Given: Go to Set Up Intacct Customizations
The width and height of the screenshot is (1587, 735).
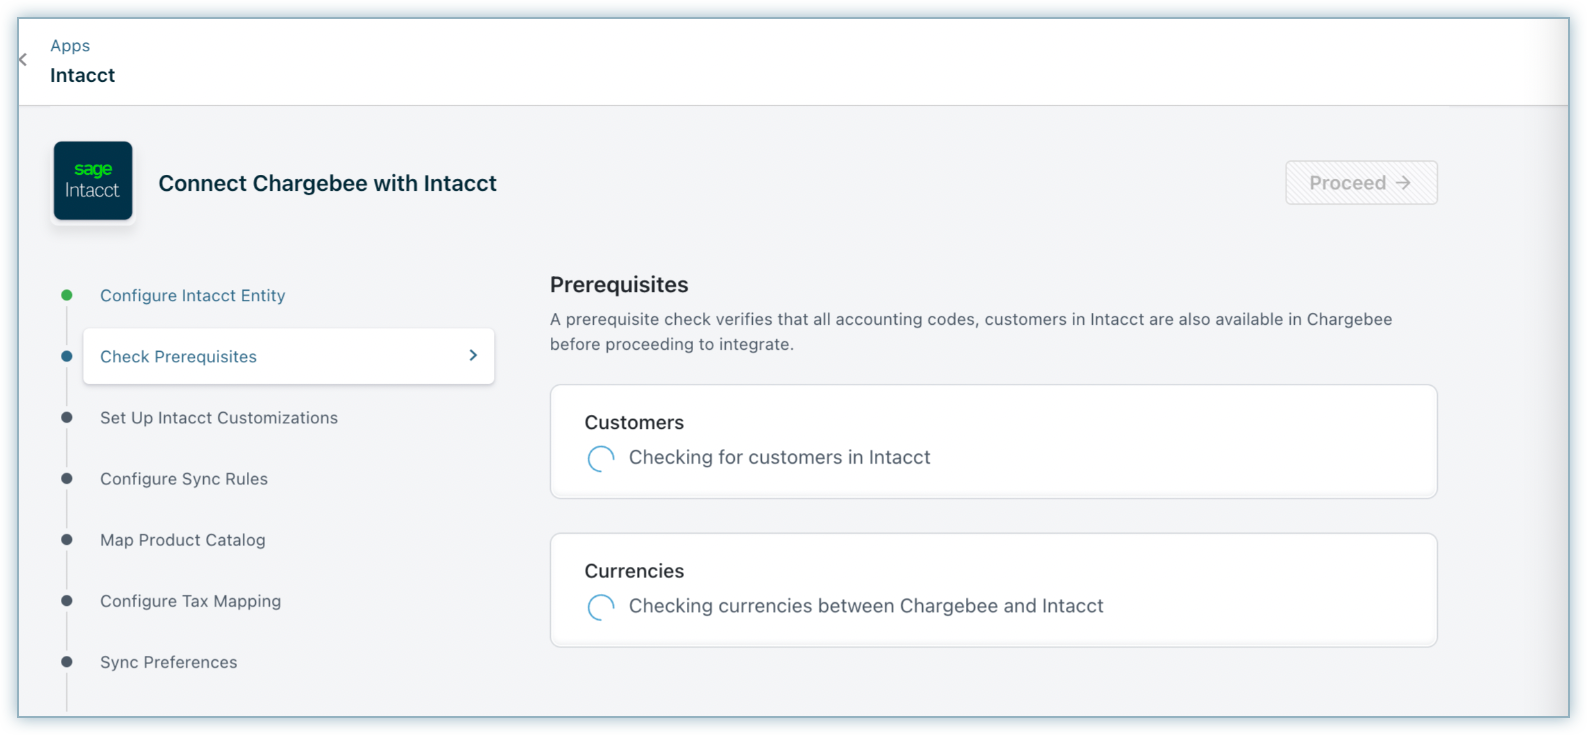Looking at the screenshot, I should coord(218,418).
